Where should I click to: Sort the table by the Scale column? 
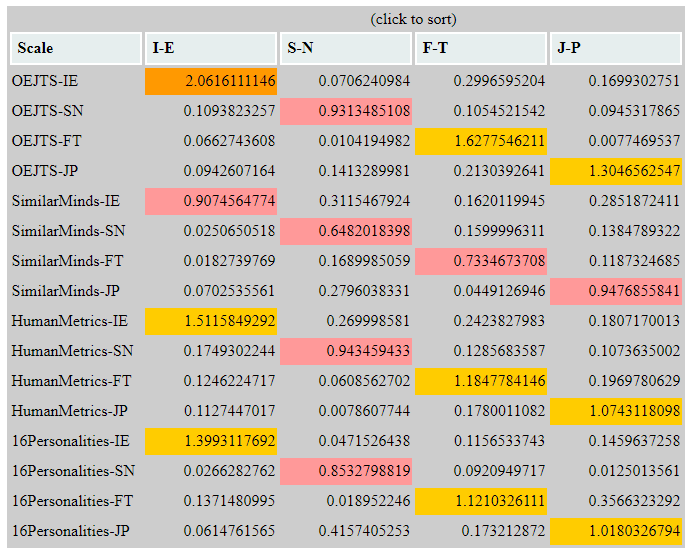pyautogui.click(x=76, y=48)
